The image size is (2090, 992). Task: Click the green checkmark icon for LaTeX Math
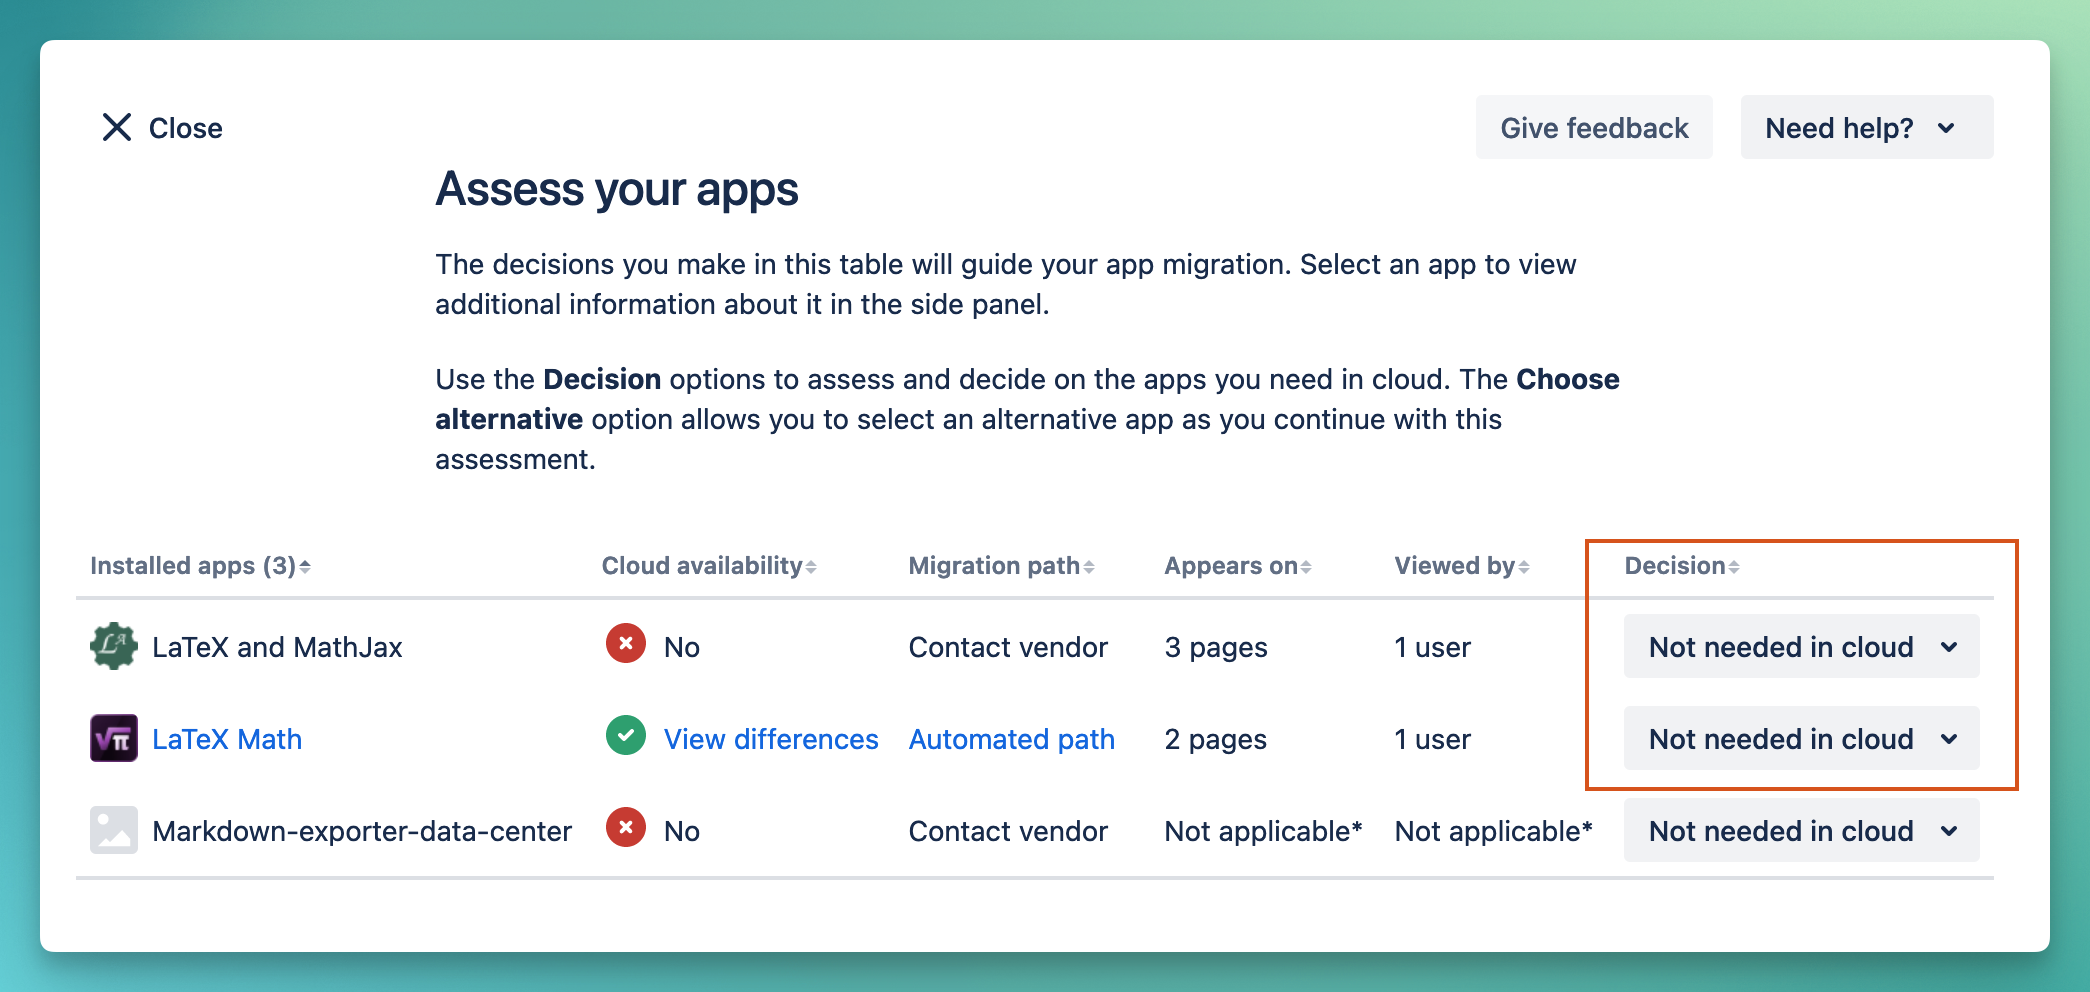click(625, 737)
